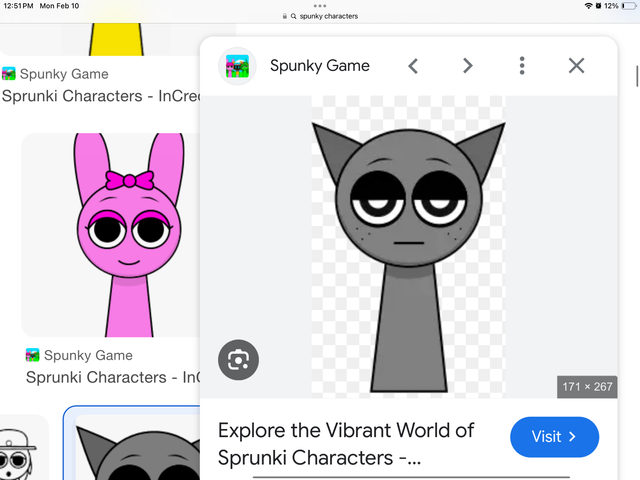
Task: Open Sprunki Characters link under yellow character
Action: pos(101,96)
